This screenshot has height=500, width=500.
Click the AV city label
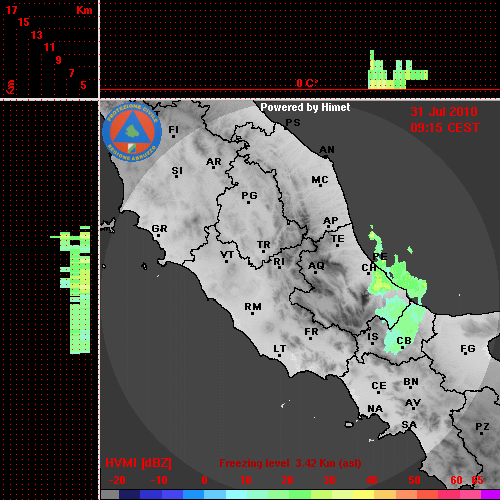(413, 403)
